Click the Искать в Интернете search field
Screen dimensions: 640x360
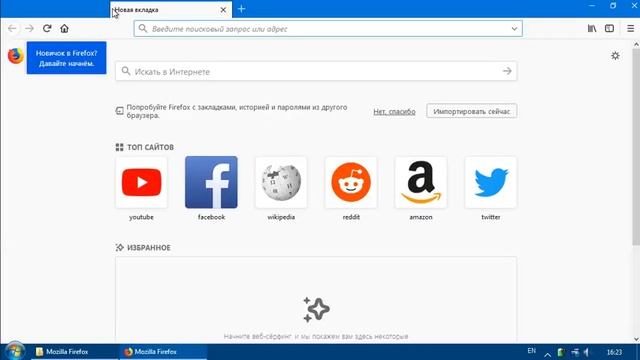coord(316,71)
